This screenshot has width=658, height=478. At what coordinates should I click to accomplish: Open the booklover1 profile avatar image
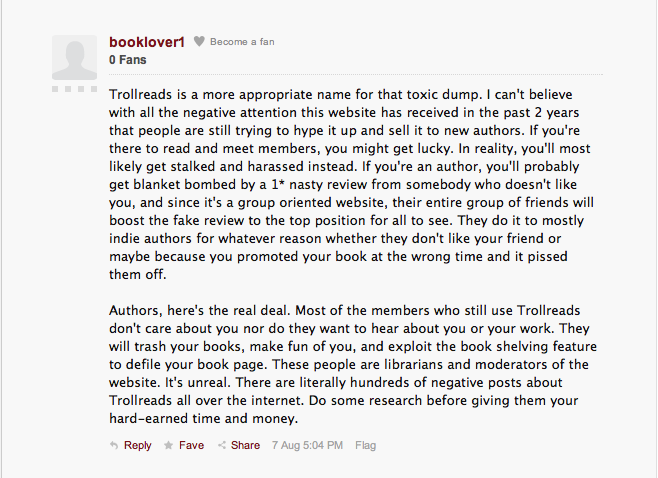74,57
